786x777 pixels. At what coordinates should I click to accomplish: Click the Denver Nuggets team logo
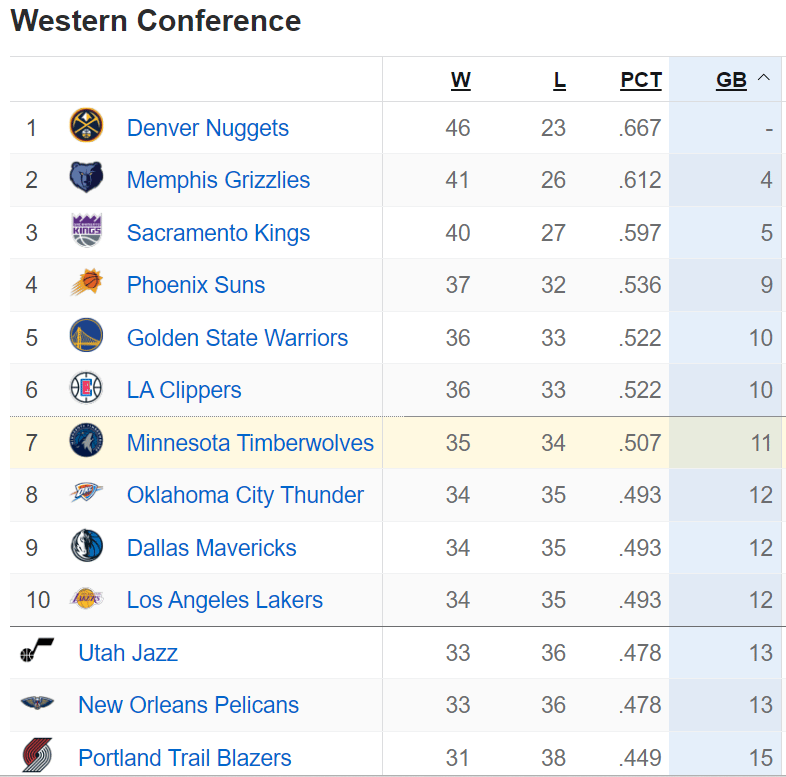[86, 127]
